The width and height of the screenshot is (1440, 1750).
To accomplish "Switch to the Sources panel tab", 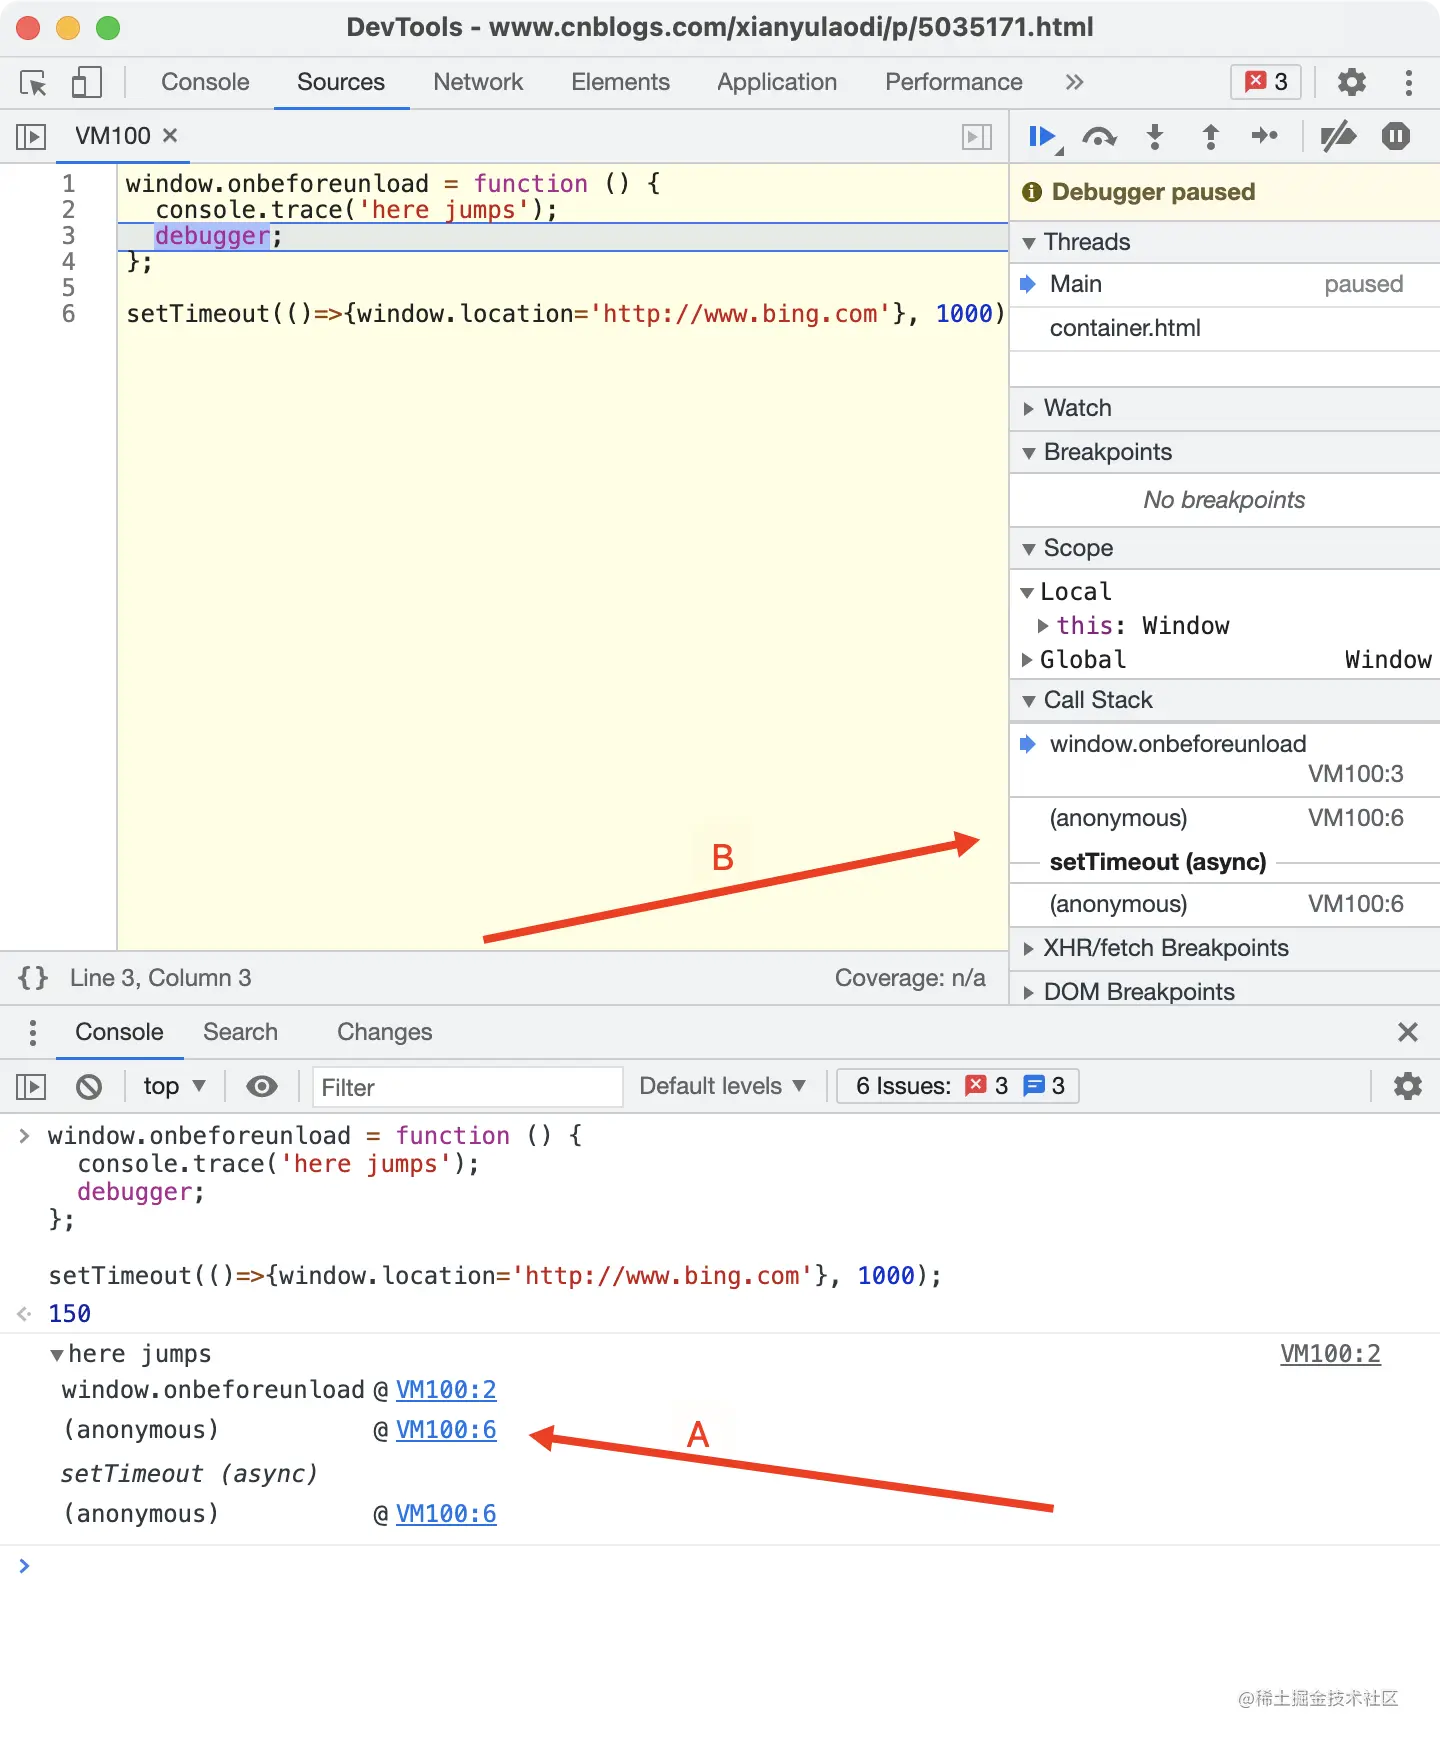I will [341, 82].
